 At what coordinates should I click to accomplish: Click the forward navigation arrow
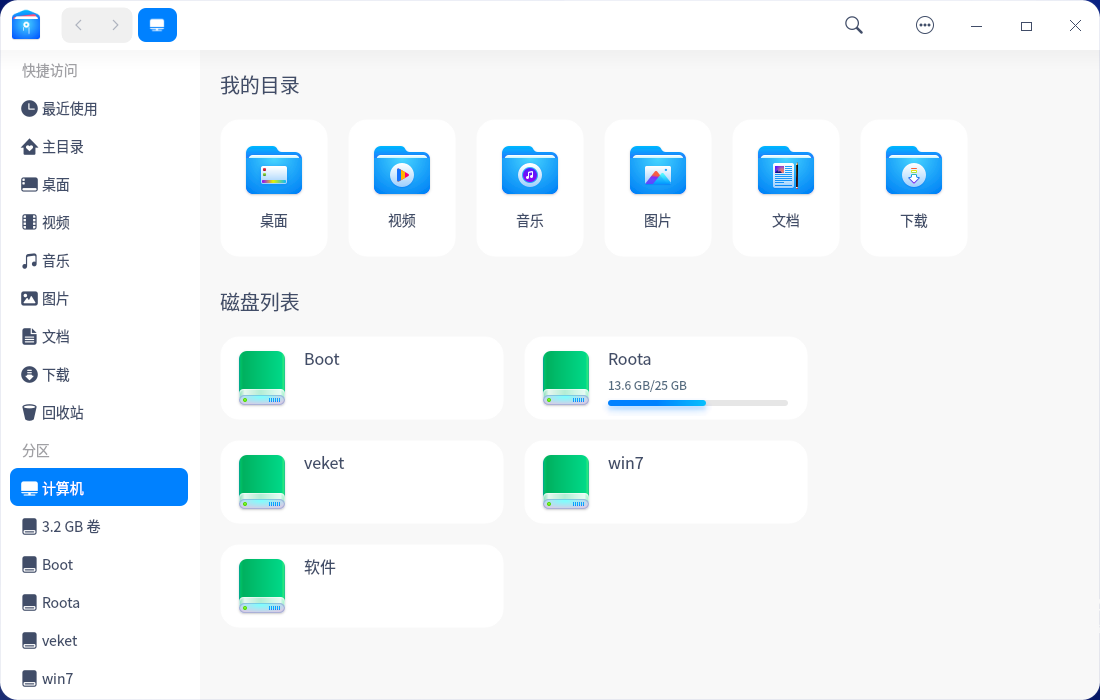click(115, 24)
